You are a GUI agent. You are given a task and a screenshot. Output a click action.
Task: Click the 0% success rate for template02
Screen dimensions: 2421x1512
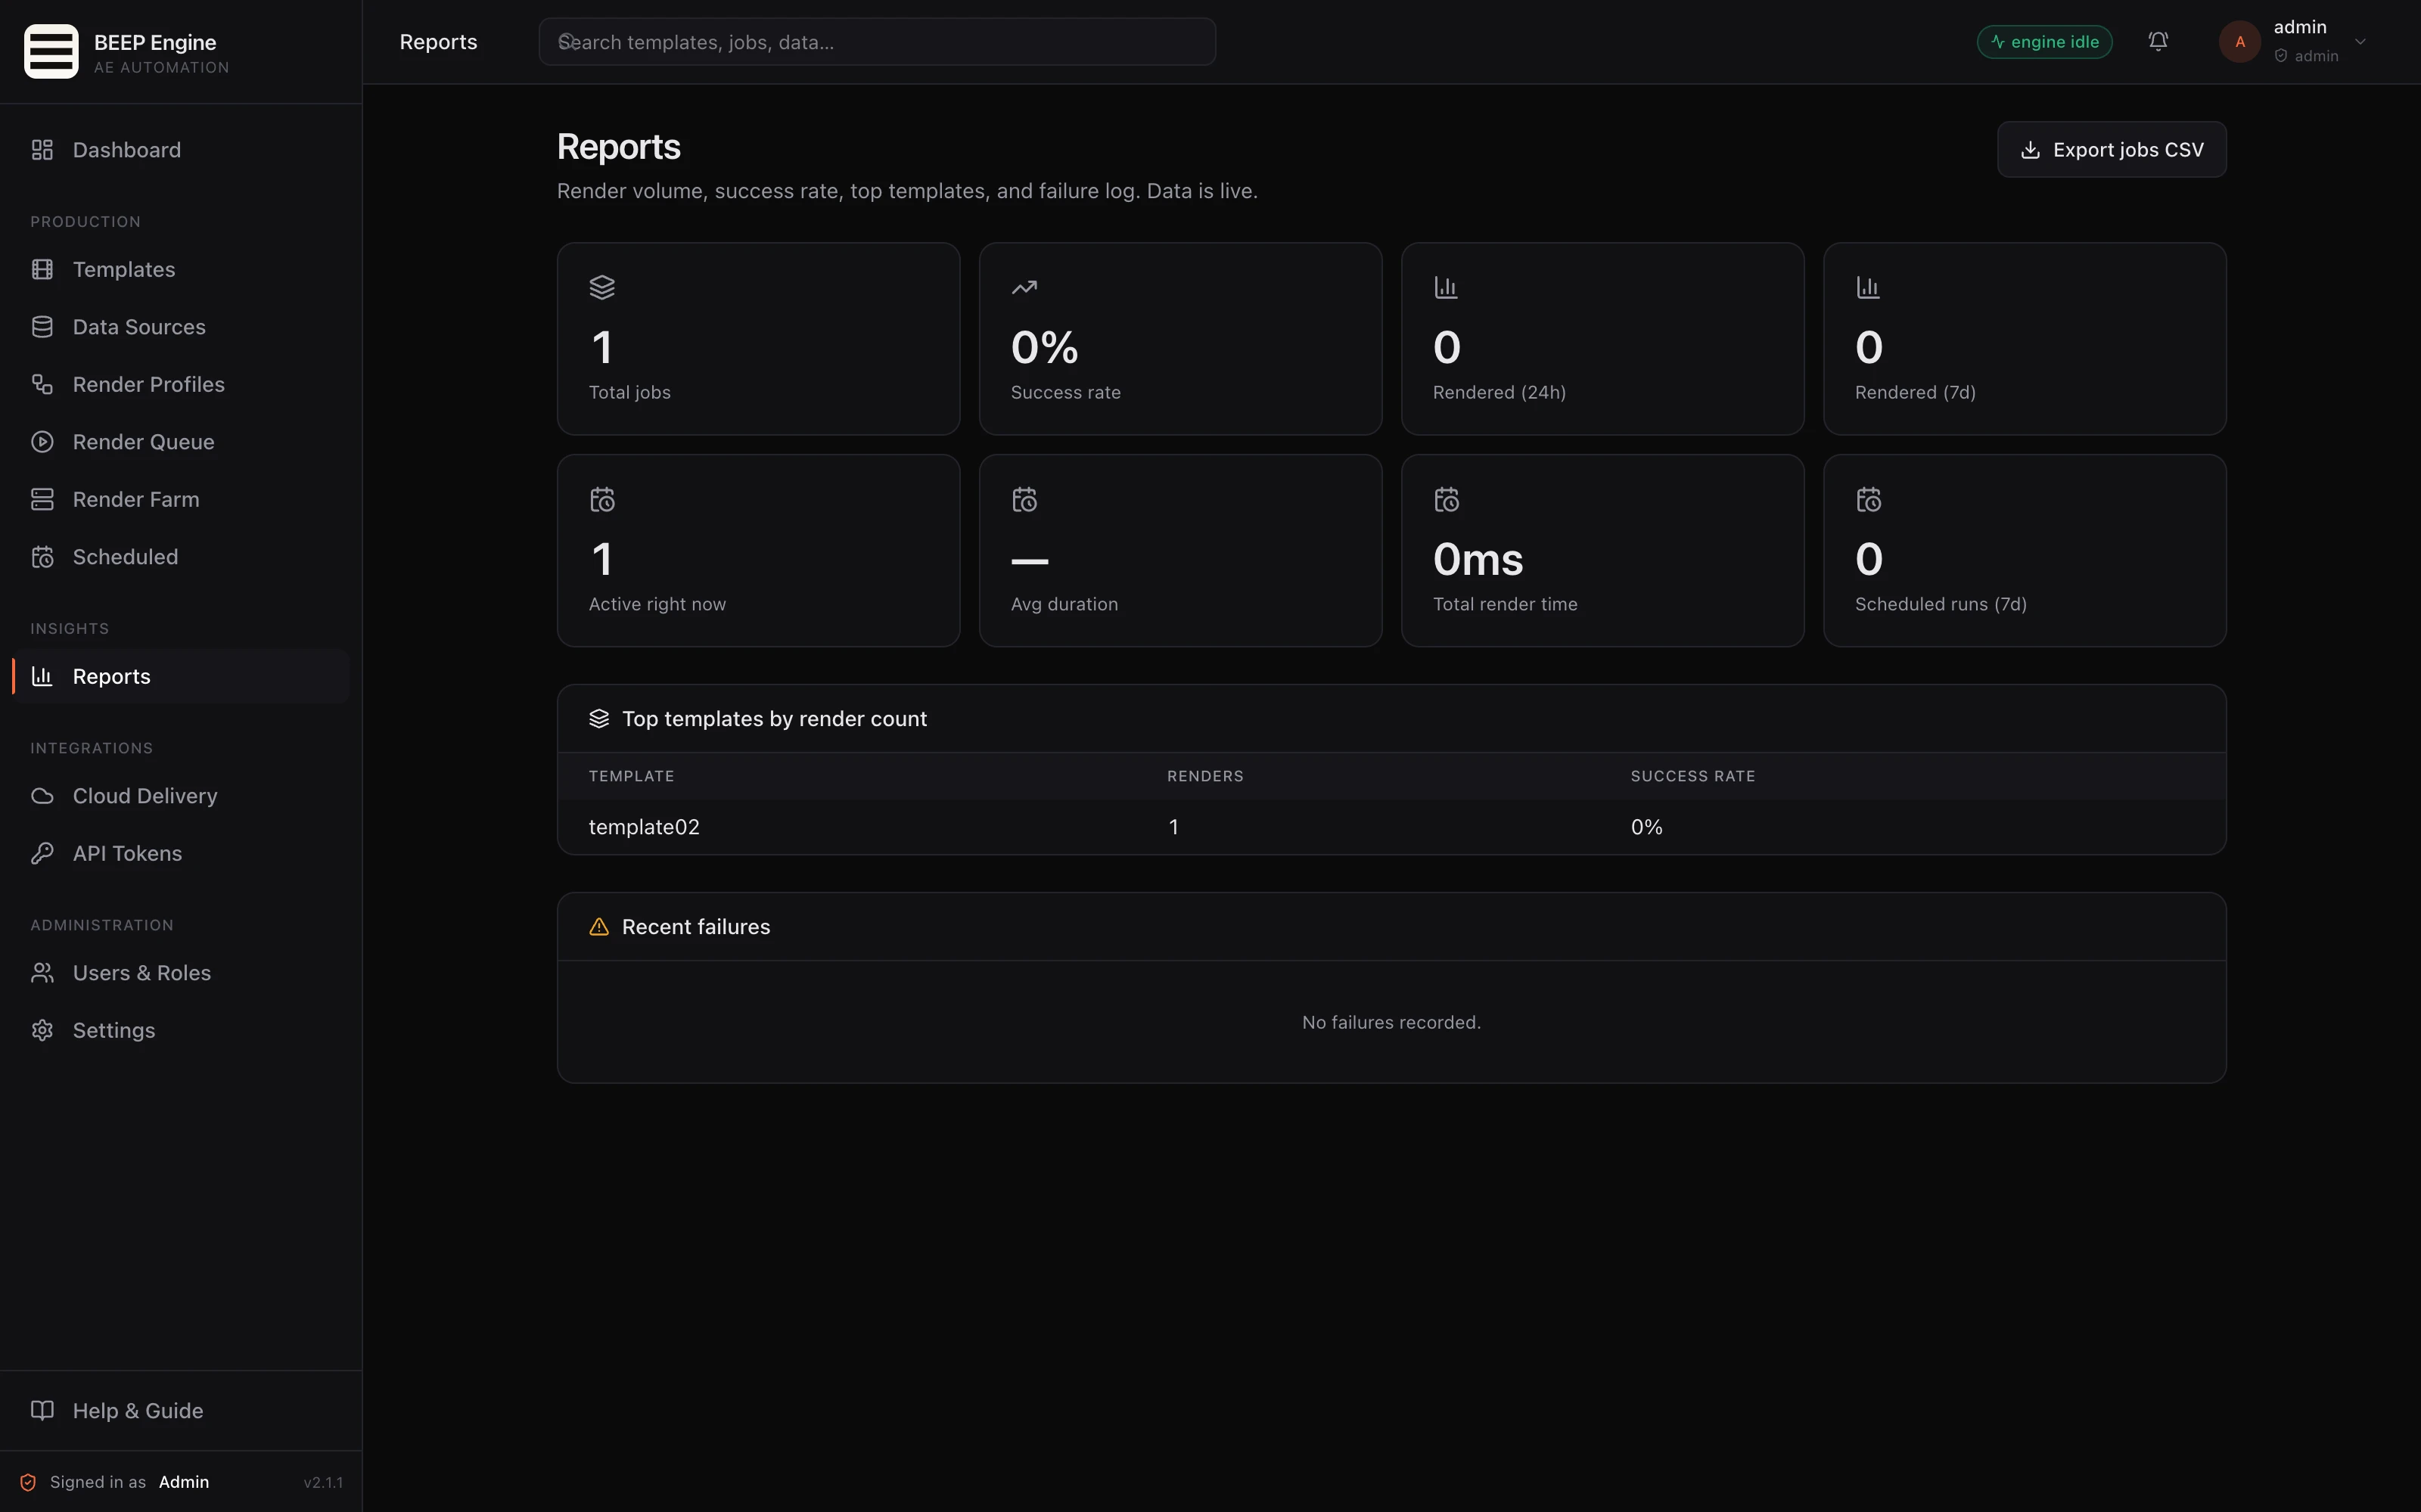click(1646, 827)
